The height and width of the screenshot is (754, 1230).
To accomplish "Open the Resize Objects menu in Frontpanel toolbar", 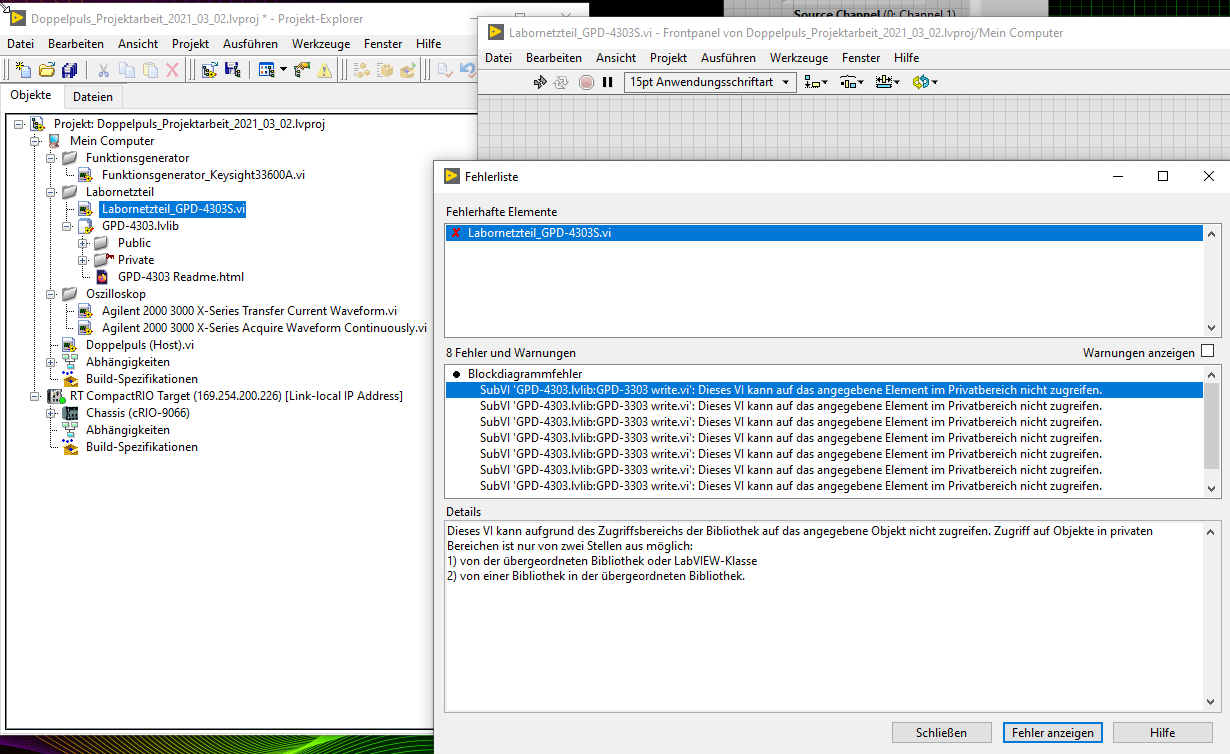I will click(x=888, y=82).
